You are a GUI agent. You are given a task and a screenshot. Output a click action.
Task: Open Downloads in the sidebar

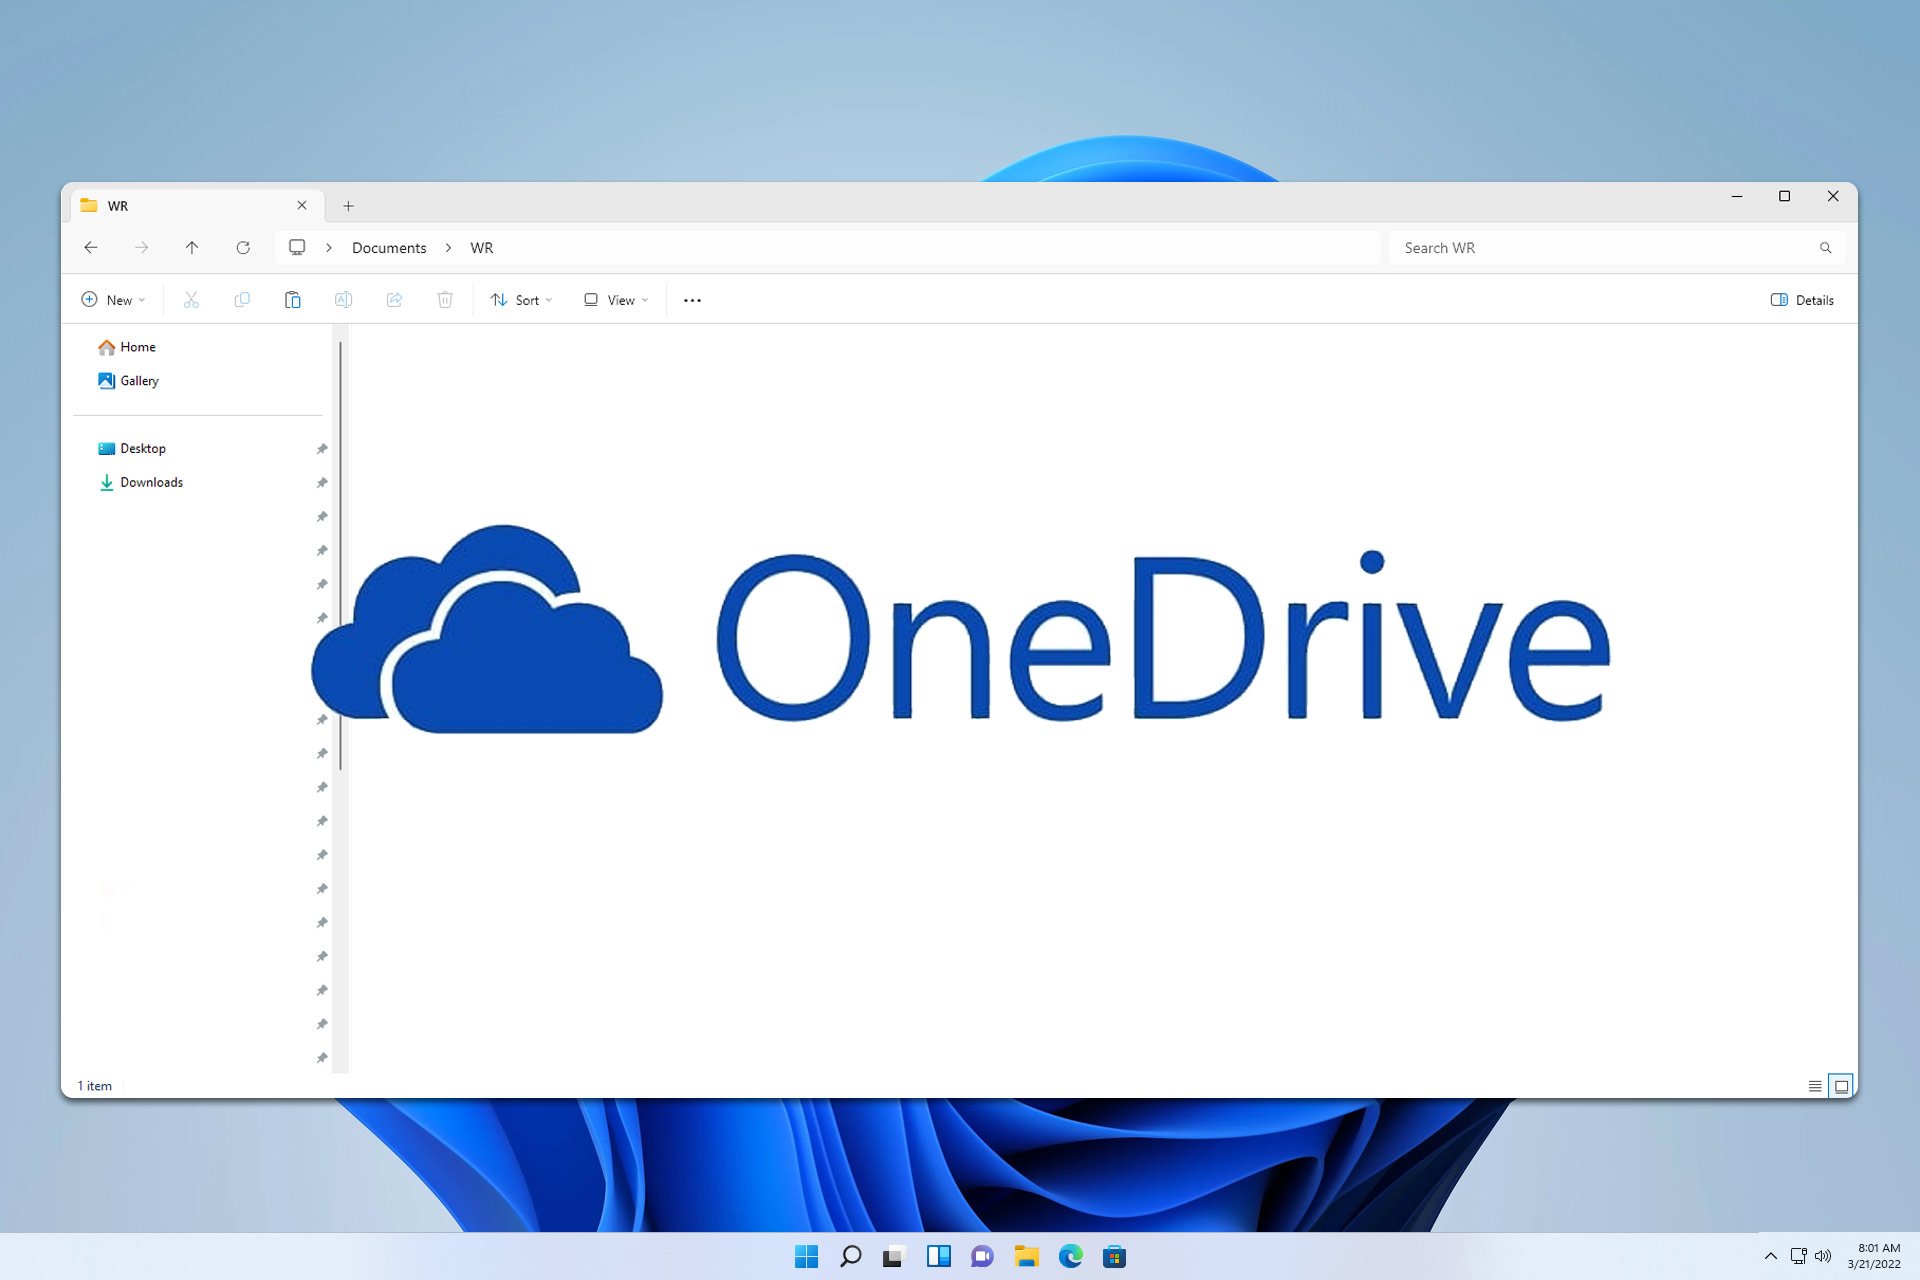[151, 482]
